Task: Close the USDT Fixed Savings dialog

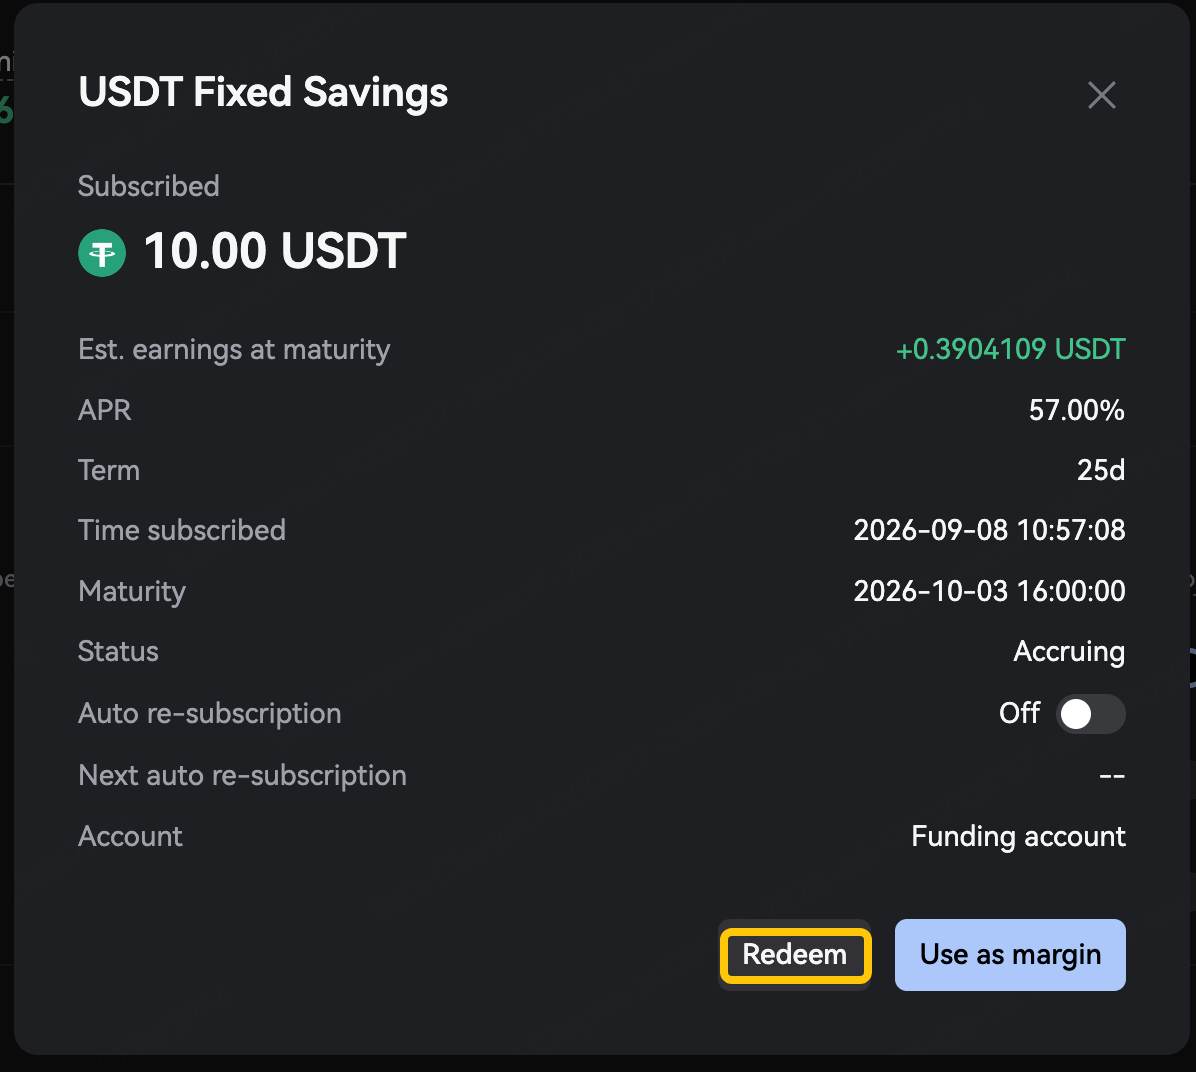Action: coord(1101,95)
